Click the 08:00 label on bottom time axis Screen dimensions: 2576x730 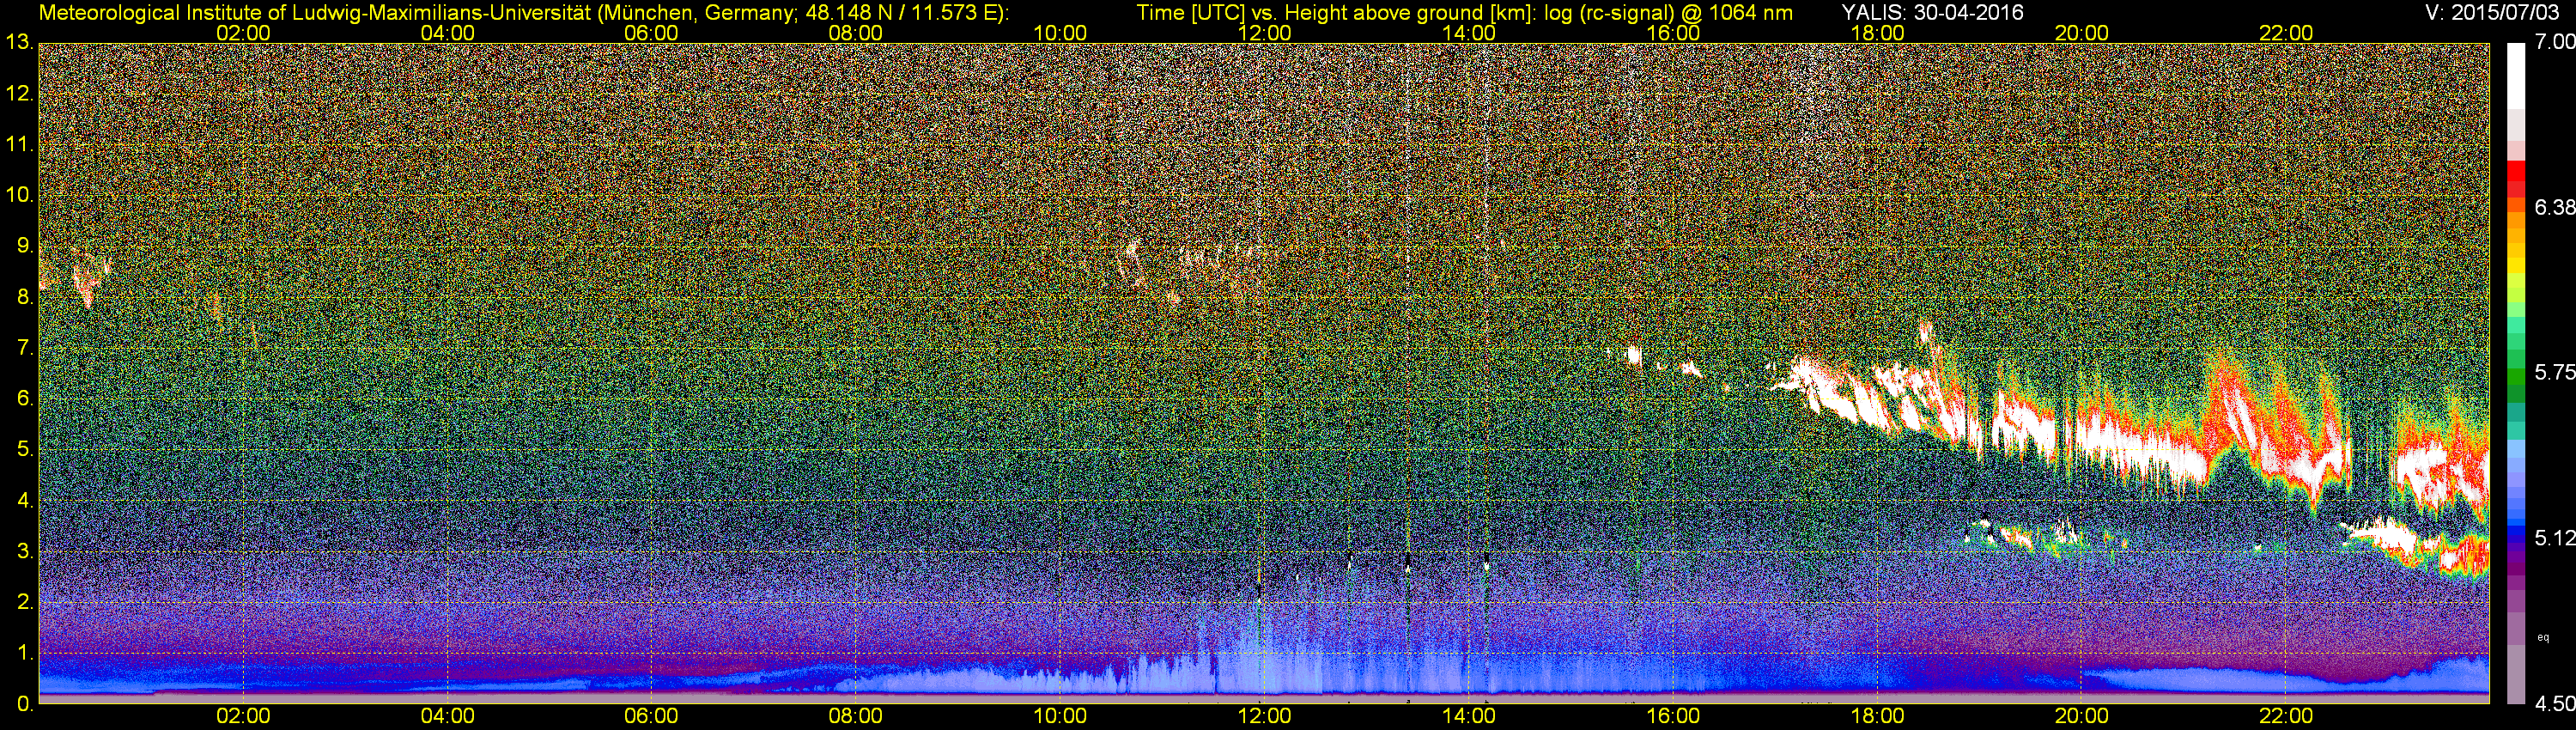[x=856, y=716]
